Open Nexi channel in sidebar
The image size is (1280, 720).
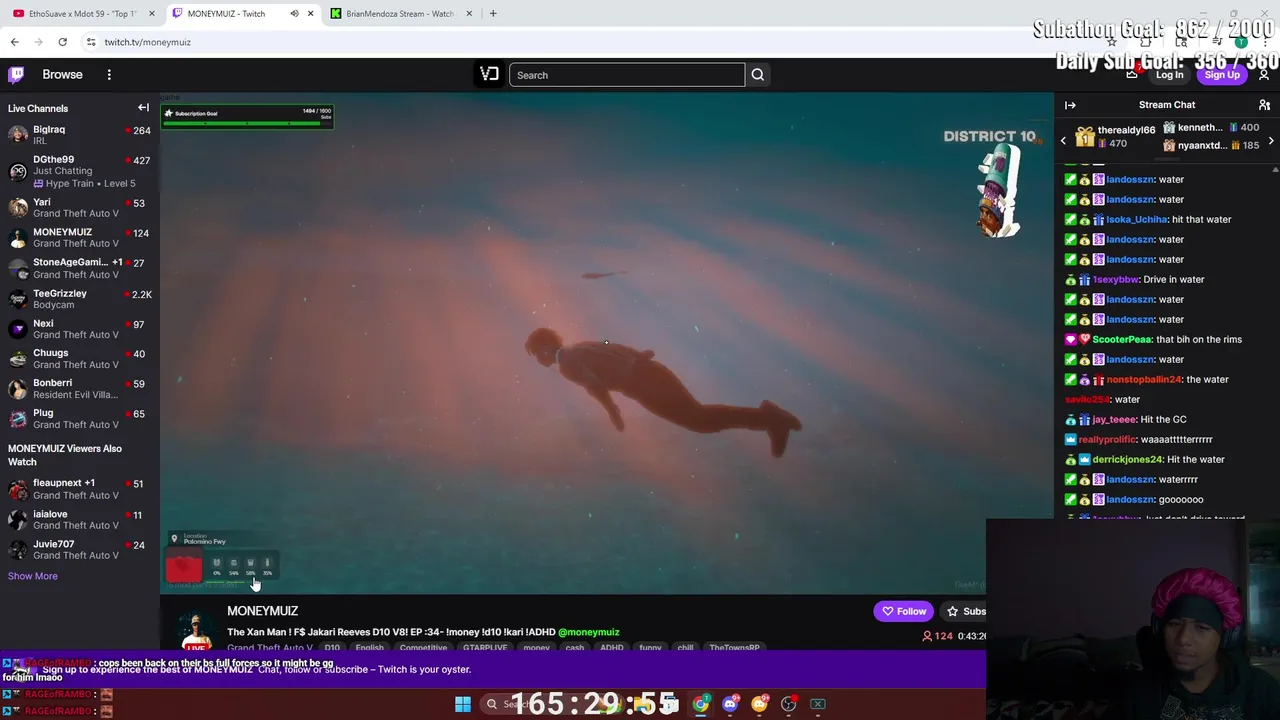(x=80, y=329)
